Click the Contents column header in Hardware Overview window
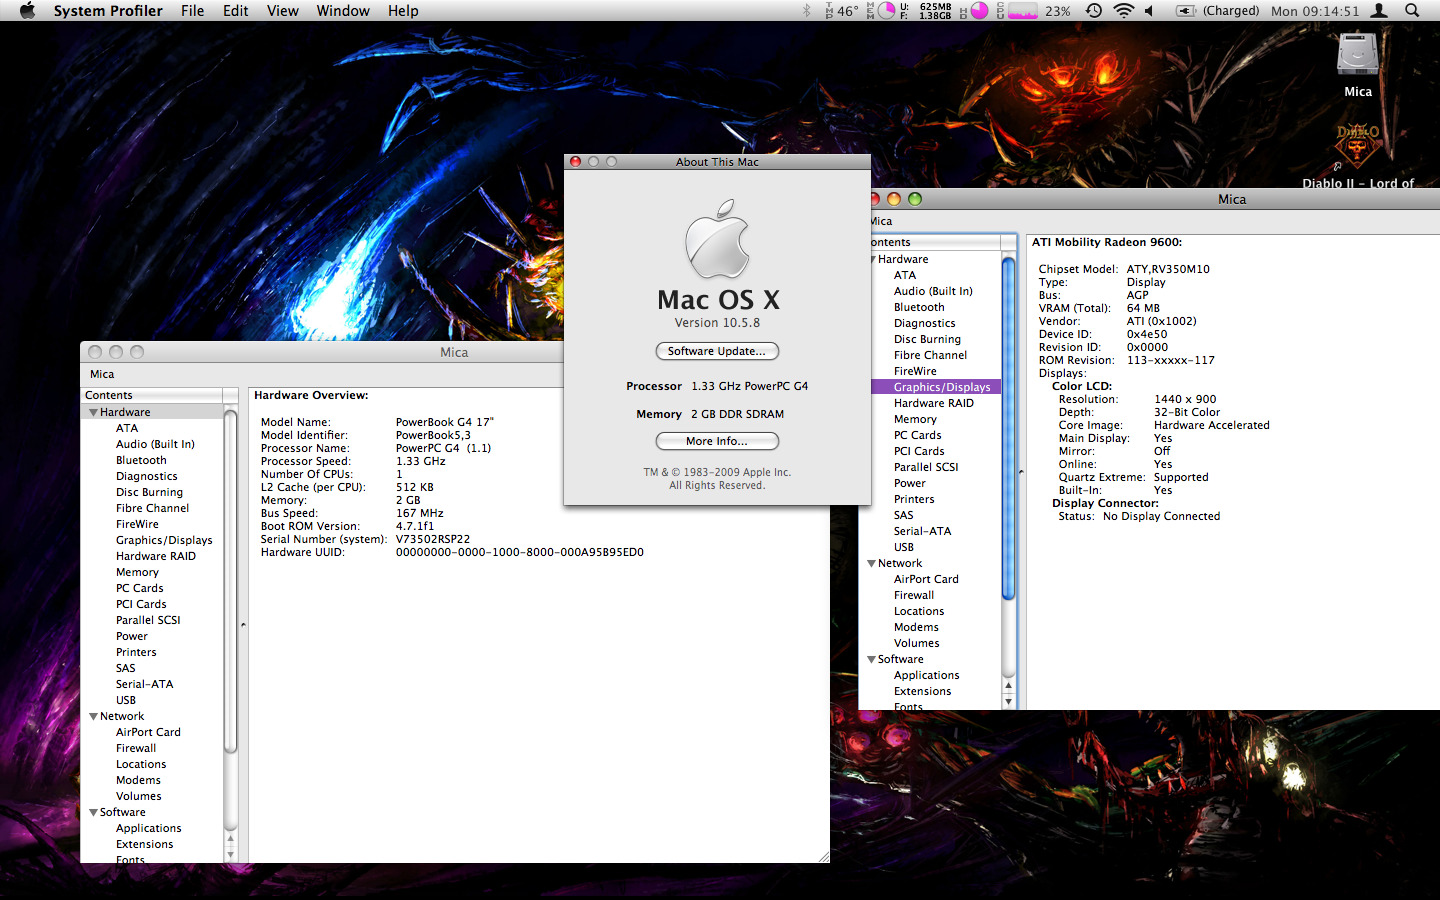The height and width of the screenshot is (900, 1440). pyautogui.click(x=151, y=395)
